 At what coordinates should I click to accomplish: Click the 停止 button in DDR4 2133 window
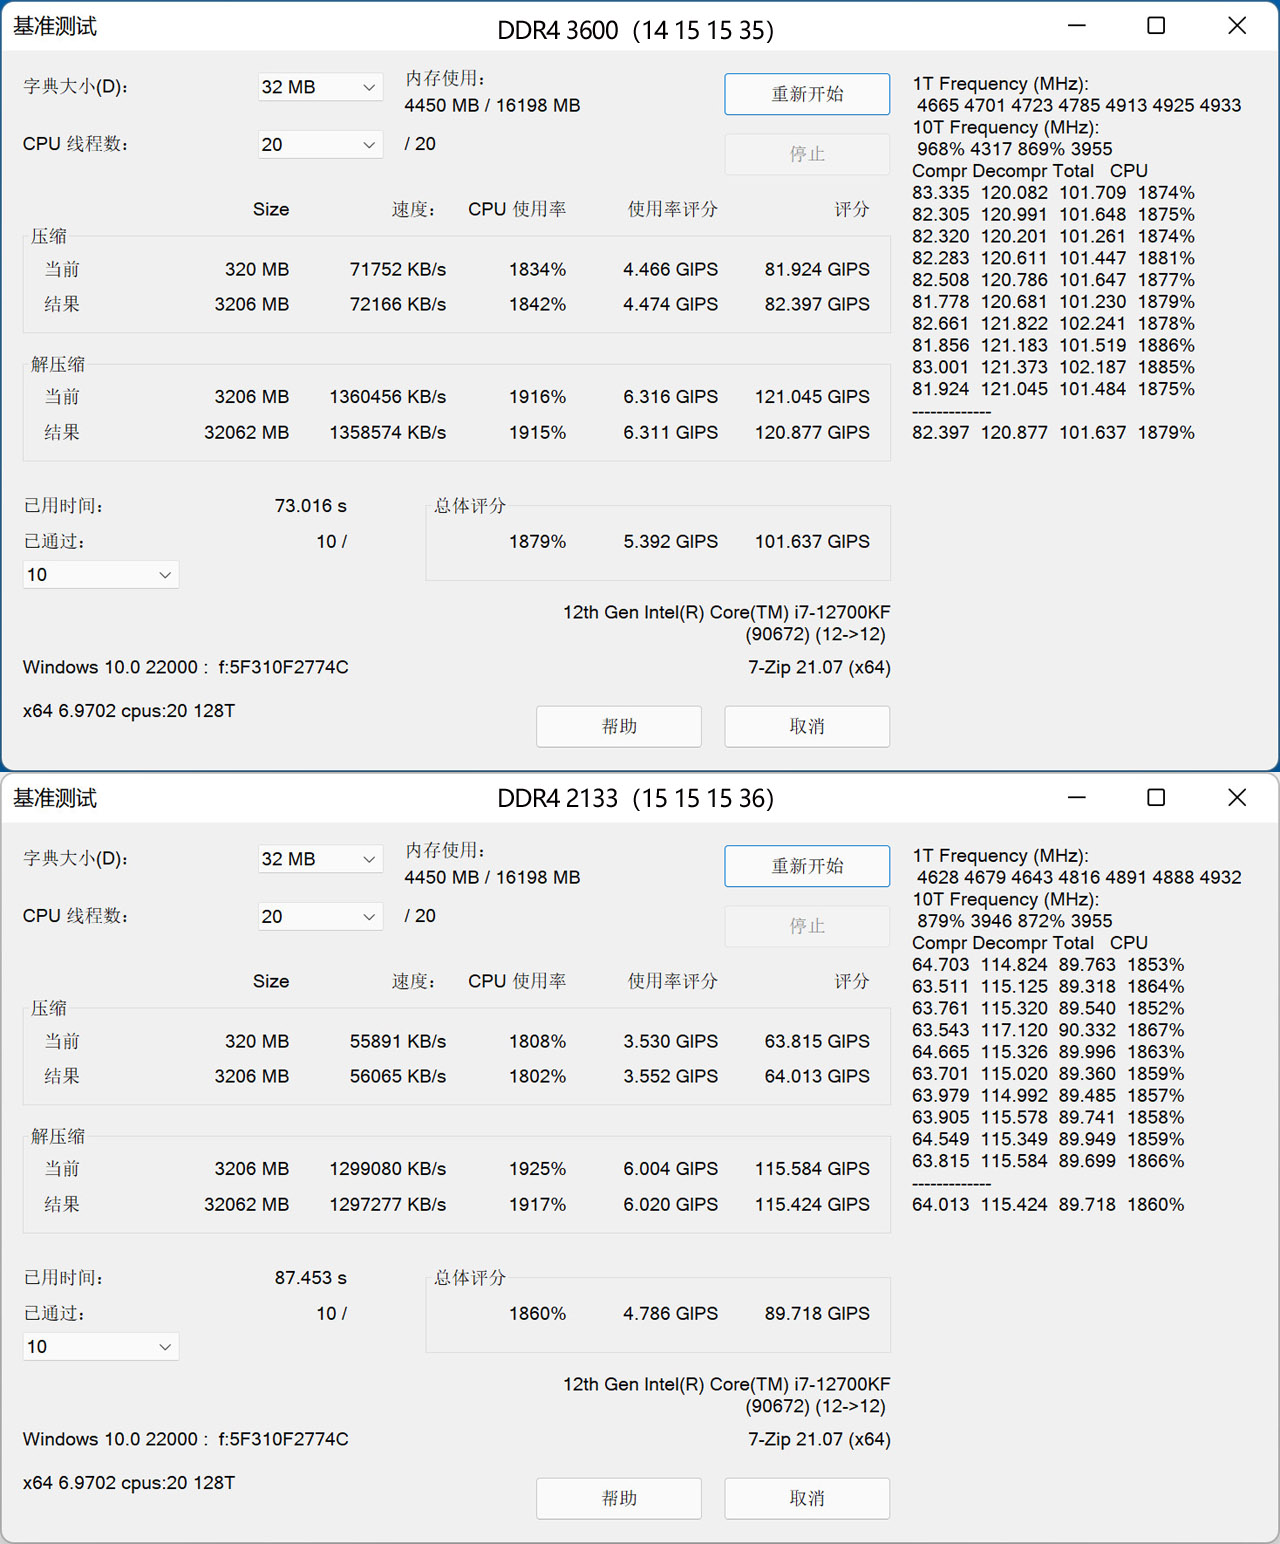[x=806, y=926]
